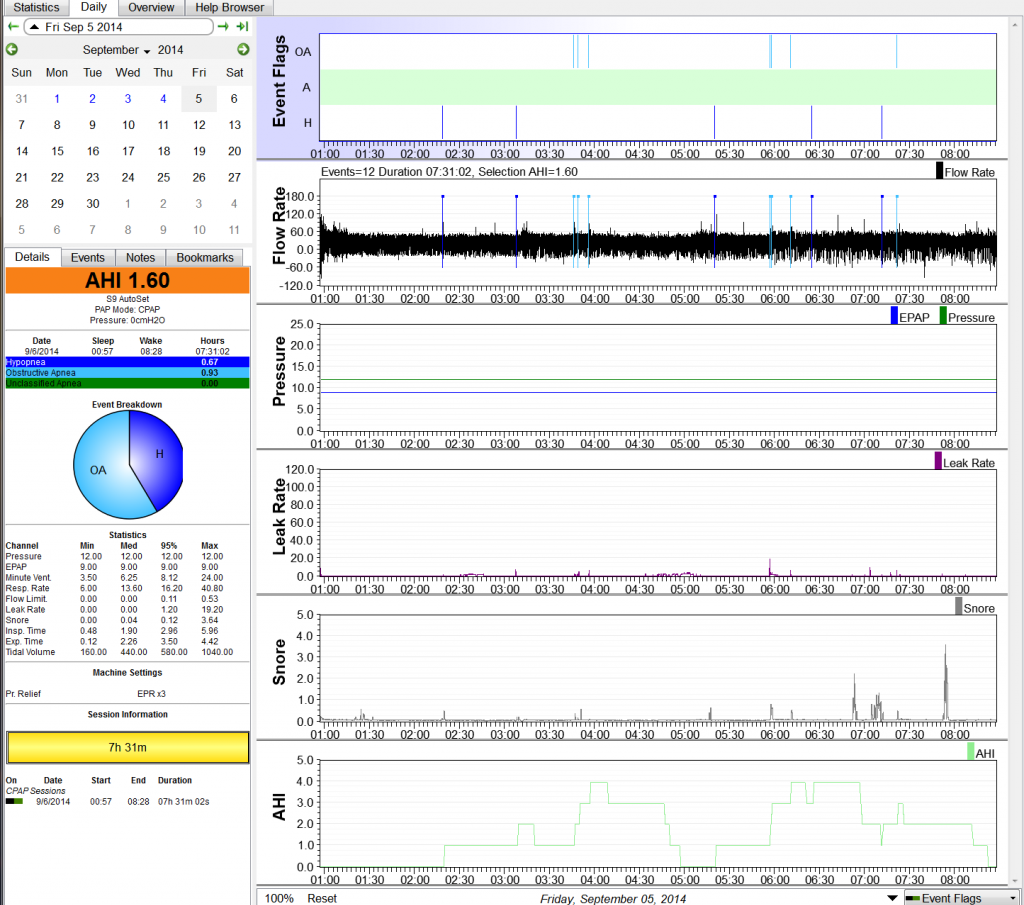Click the Friday, September 05, 2014 status text
Viewport: 1024px width, 905px height.
613,898
